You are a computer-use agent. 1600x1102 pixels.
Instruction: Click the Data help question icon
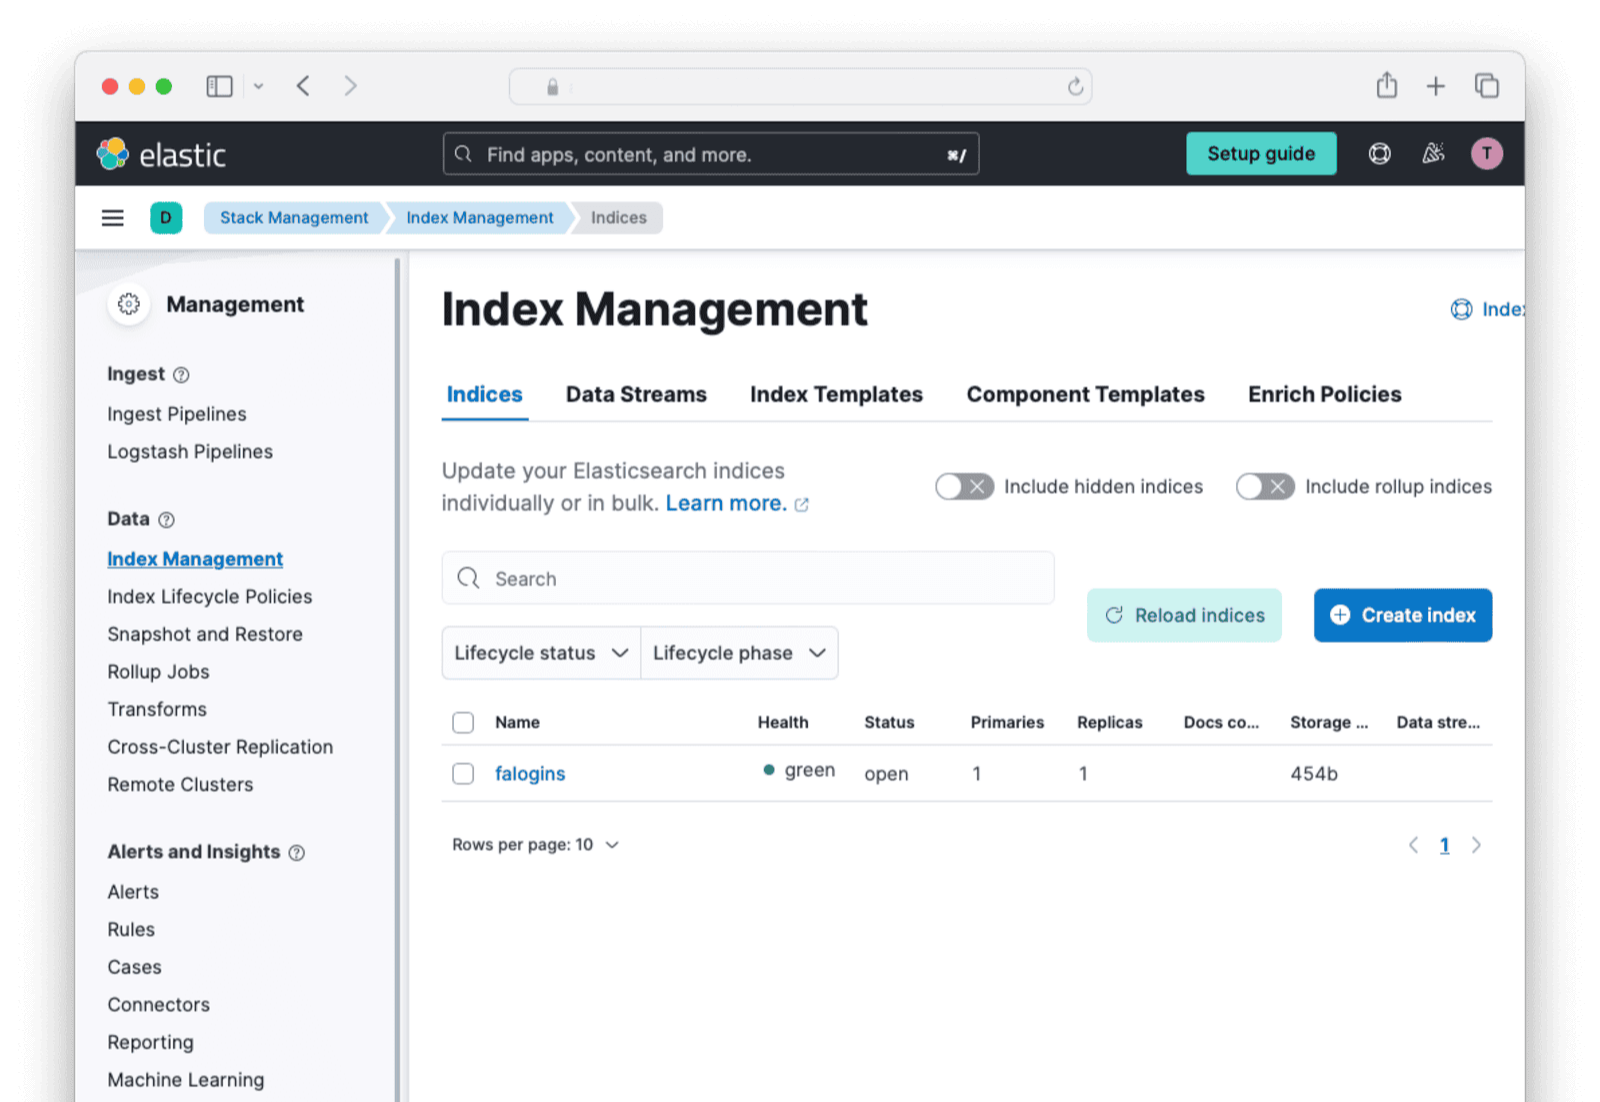click(x=167, y=520)
